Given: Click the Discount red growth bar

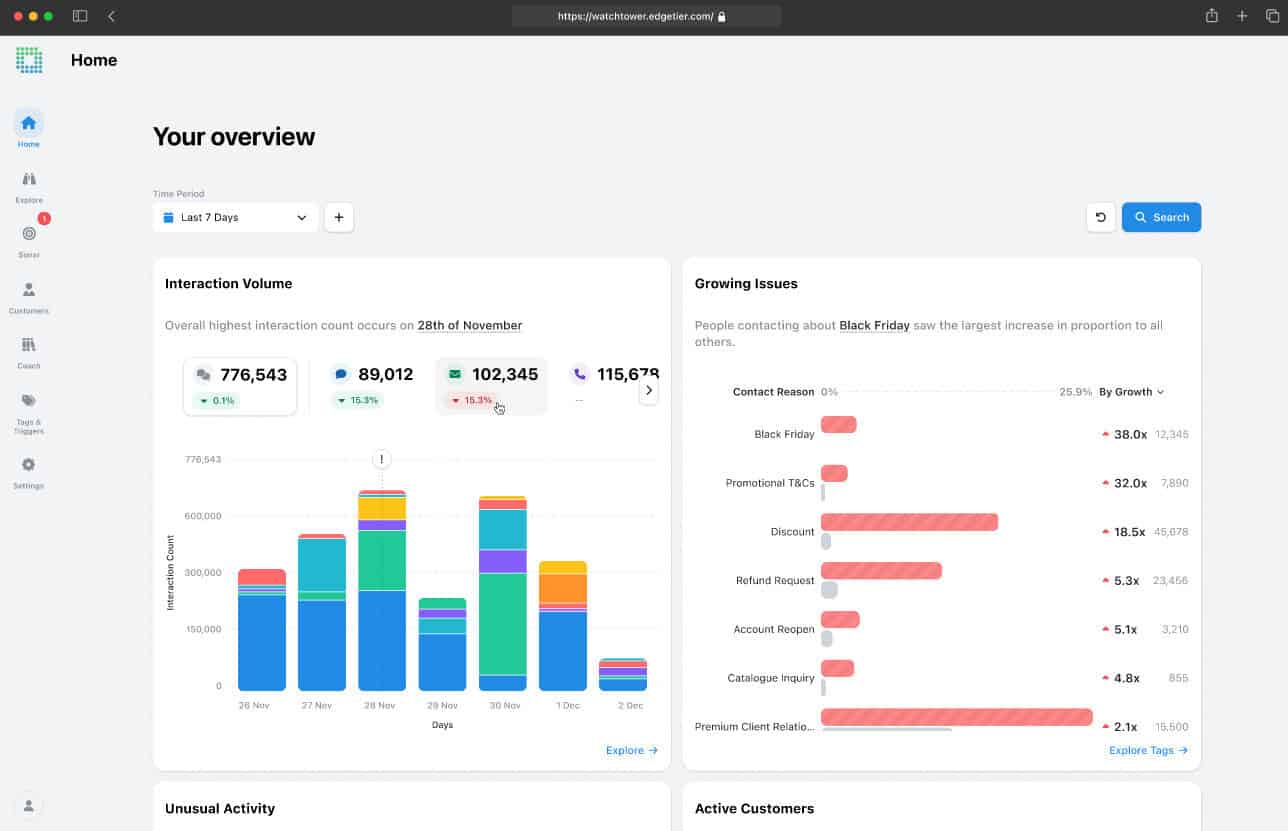Looking at the screenshot, I should pyautogui.click(x=909, y=522).
